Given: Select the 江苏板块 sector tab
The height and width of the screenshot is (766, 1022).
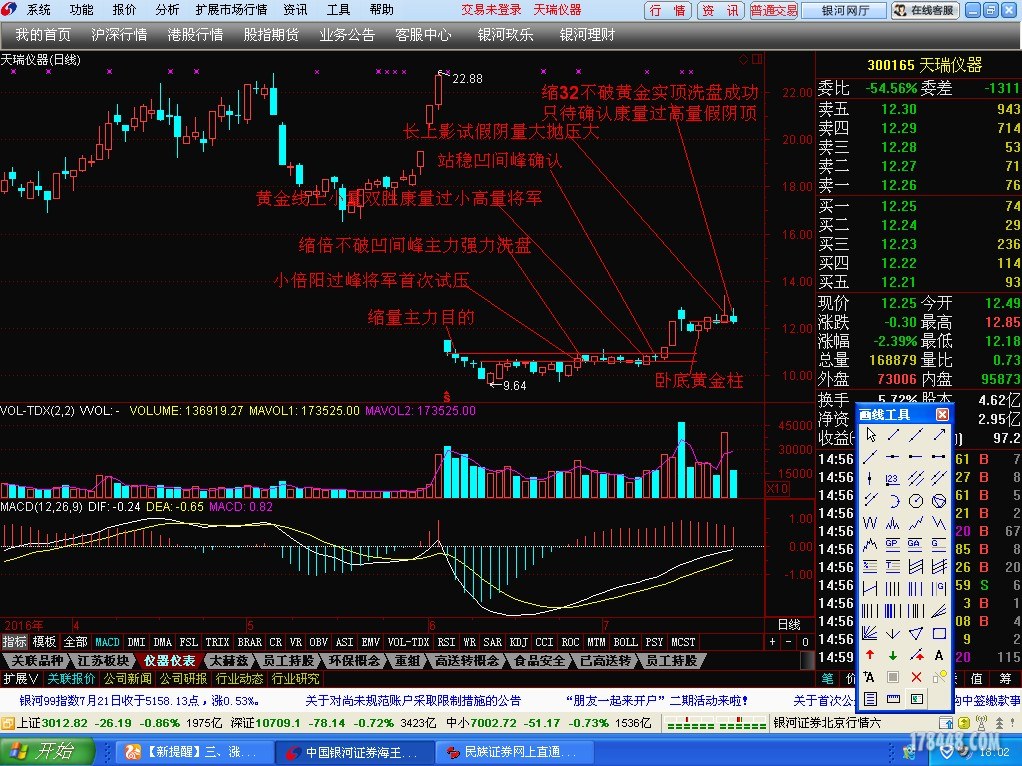Looking at the screenshot, I should 104,661.
